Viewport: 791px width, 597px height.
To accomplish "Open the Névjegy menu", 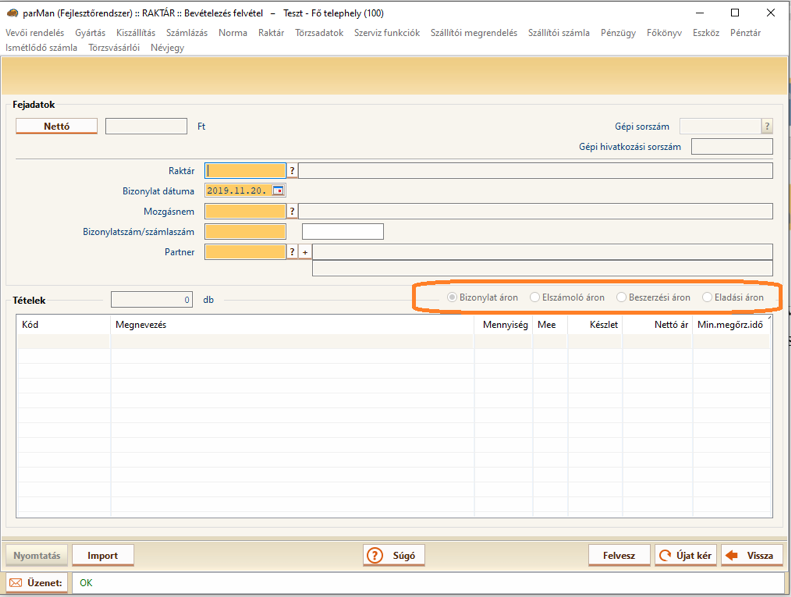I will point(167,48).
